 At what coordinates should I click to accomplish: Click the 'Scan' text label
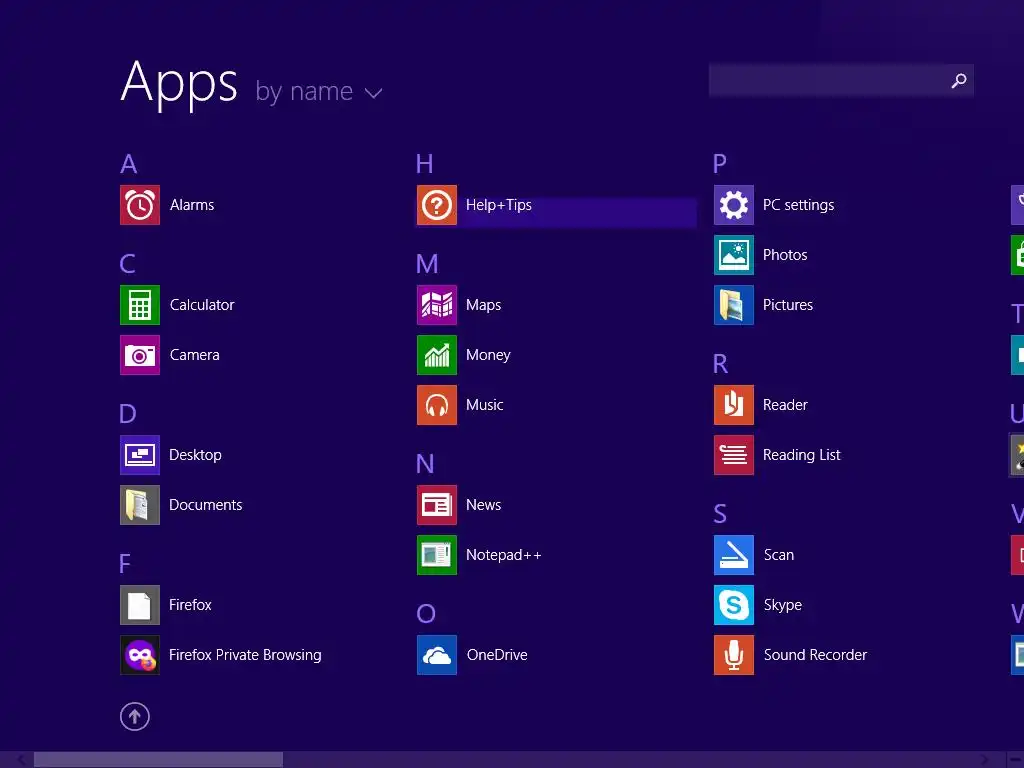point(779,555)
